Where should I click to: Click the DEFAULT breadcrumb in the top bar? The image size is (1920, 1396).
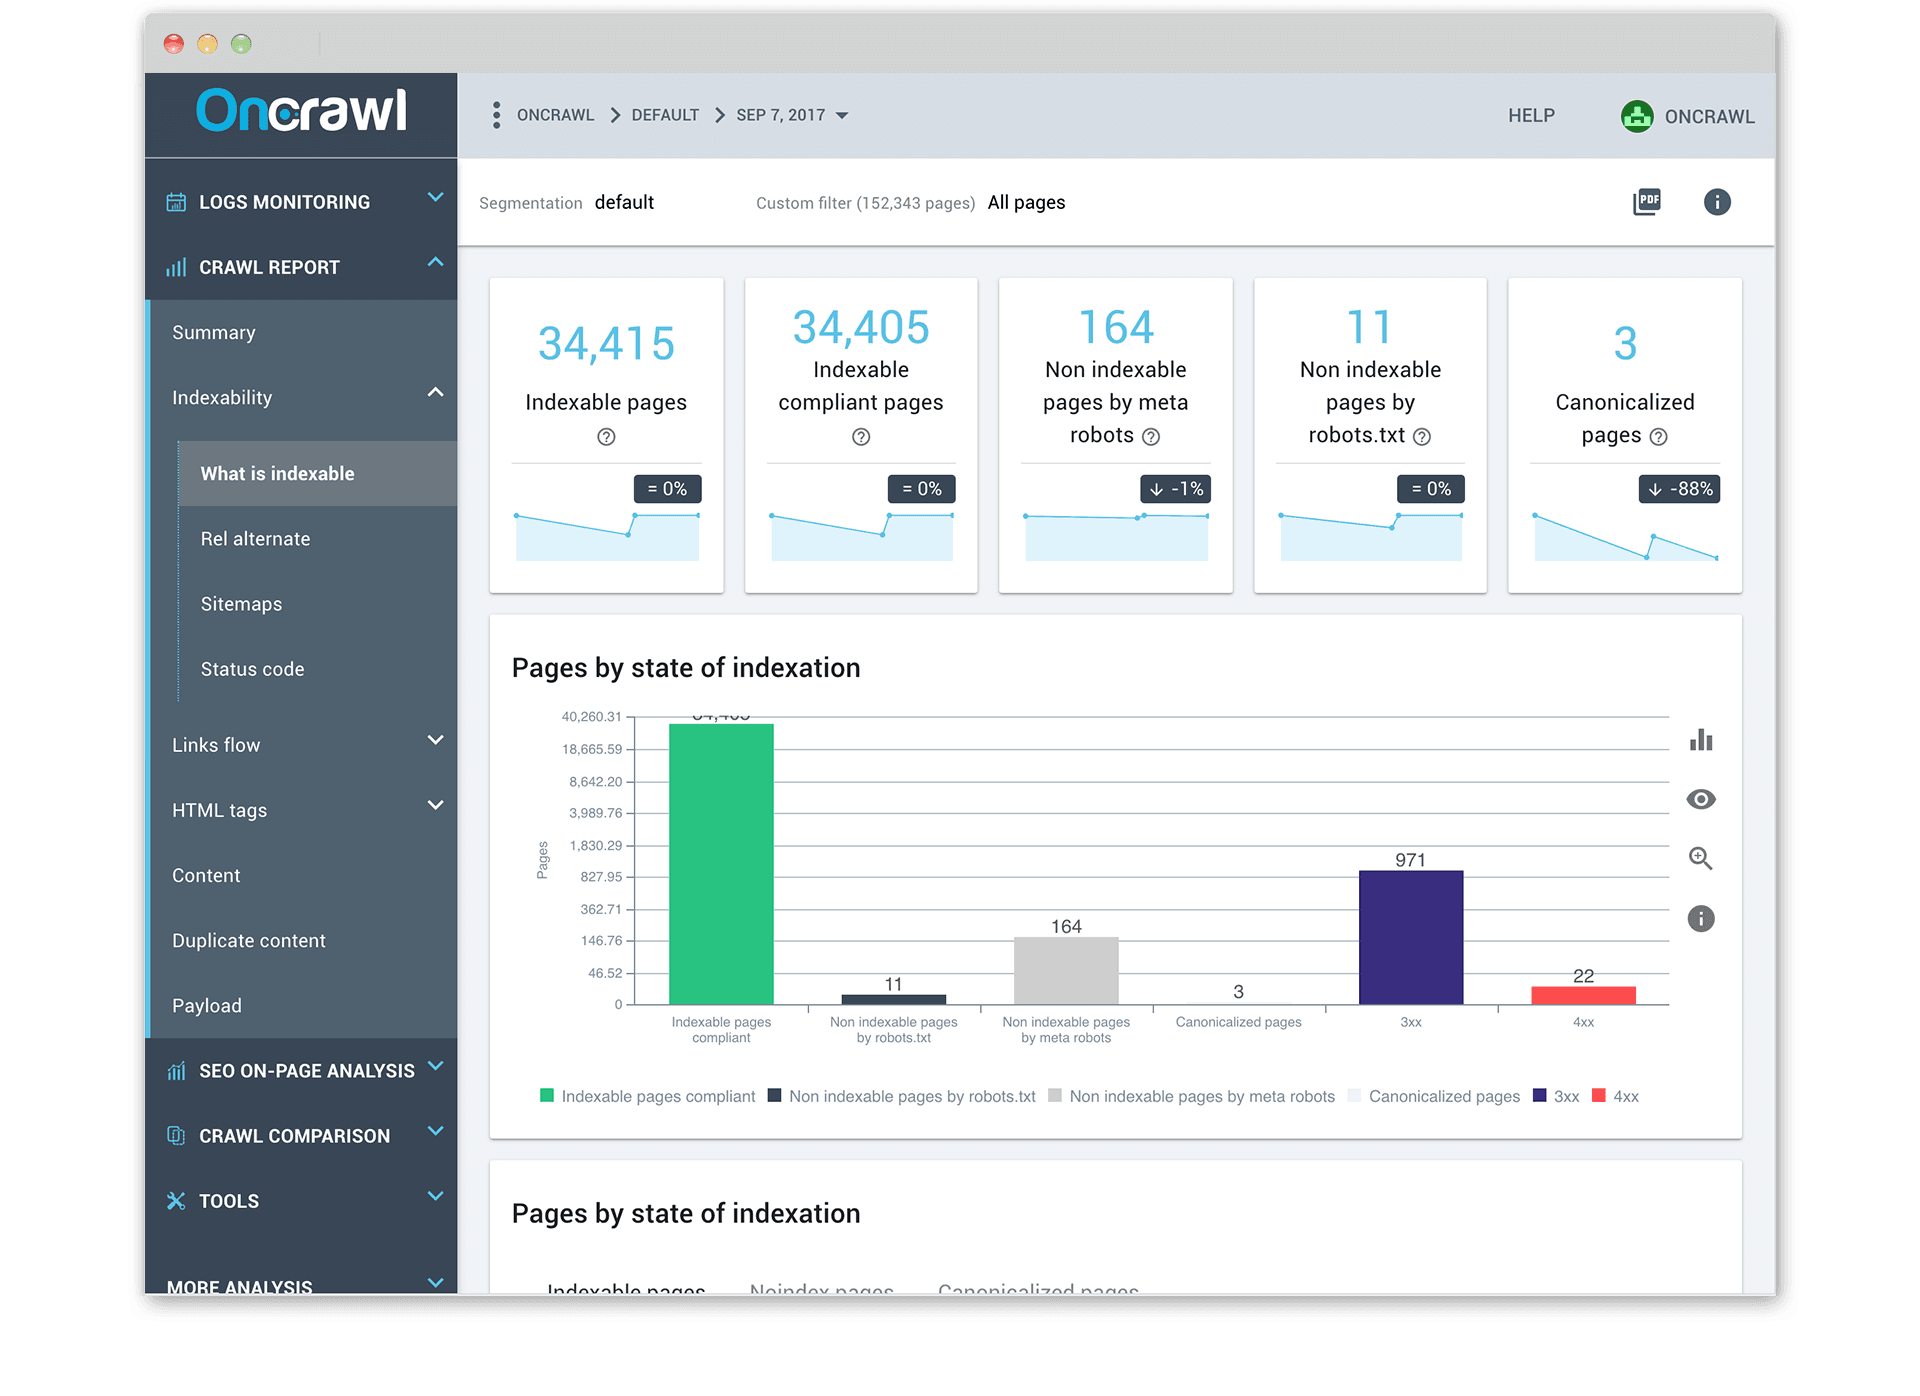click(x=665, y=115)
